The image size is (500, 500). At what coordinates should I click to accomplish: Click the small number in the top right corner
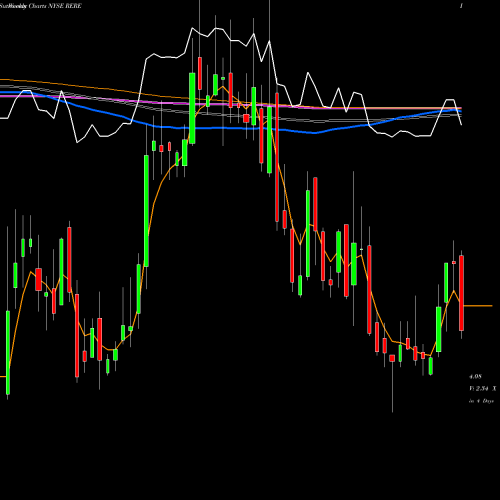click(x=461, y=6)
